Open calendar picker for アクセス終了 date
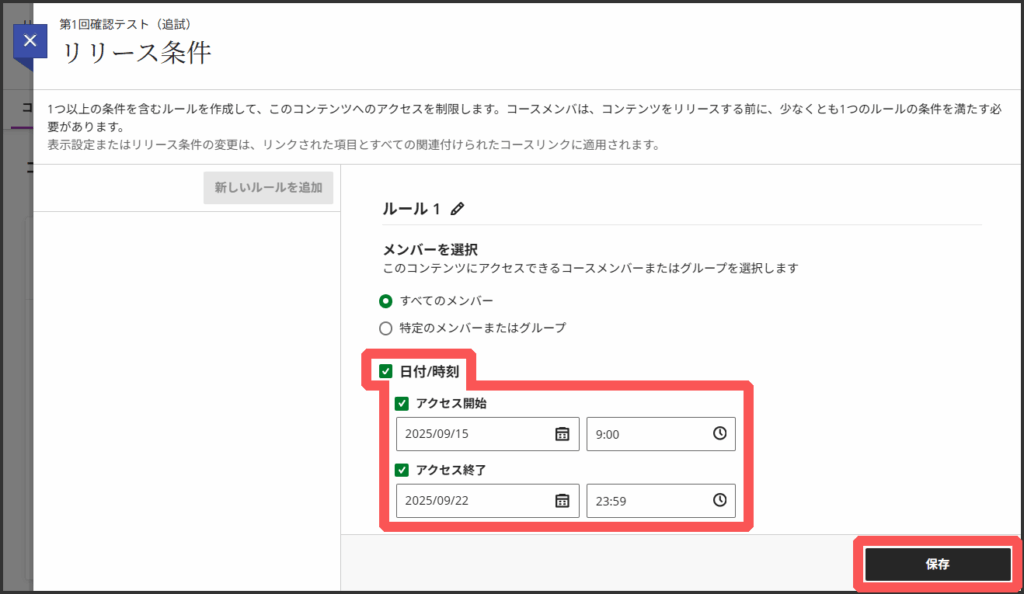The height and width of the screenshot is (594, 1024). 562,500
